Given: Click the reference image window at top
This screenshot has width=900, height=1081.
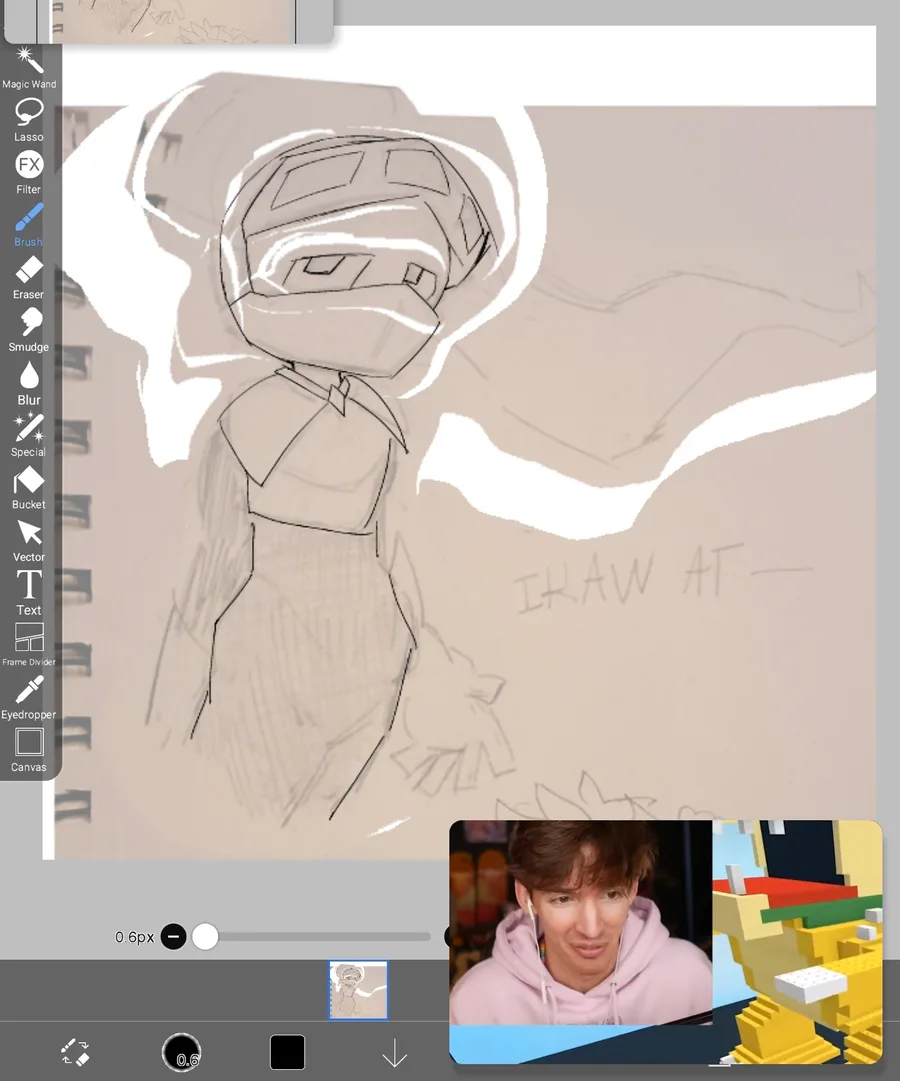Looking at the screenshot, I should point(169,21).
